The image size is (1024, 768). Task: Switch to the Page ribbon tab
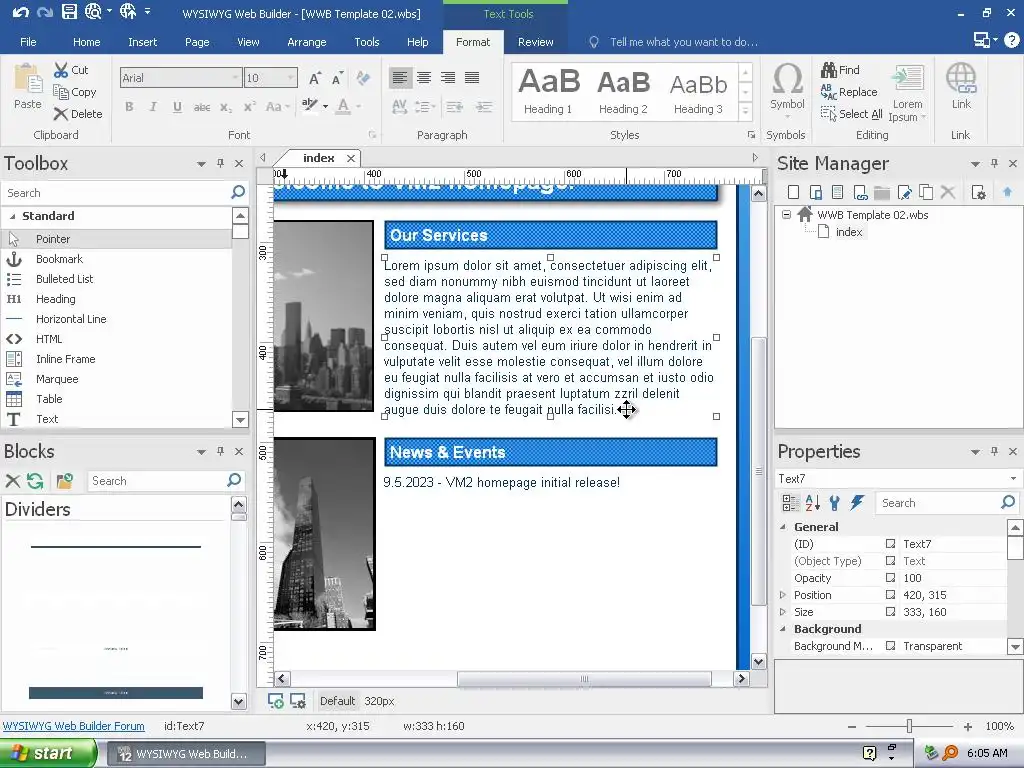197,42
